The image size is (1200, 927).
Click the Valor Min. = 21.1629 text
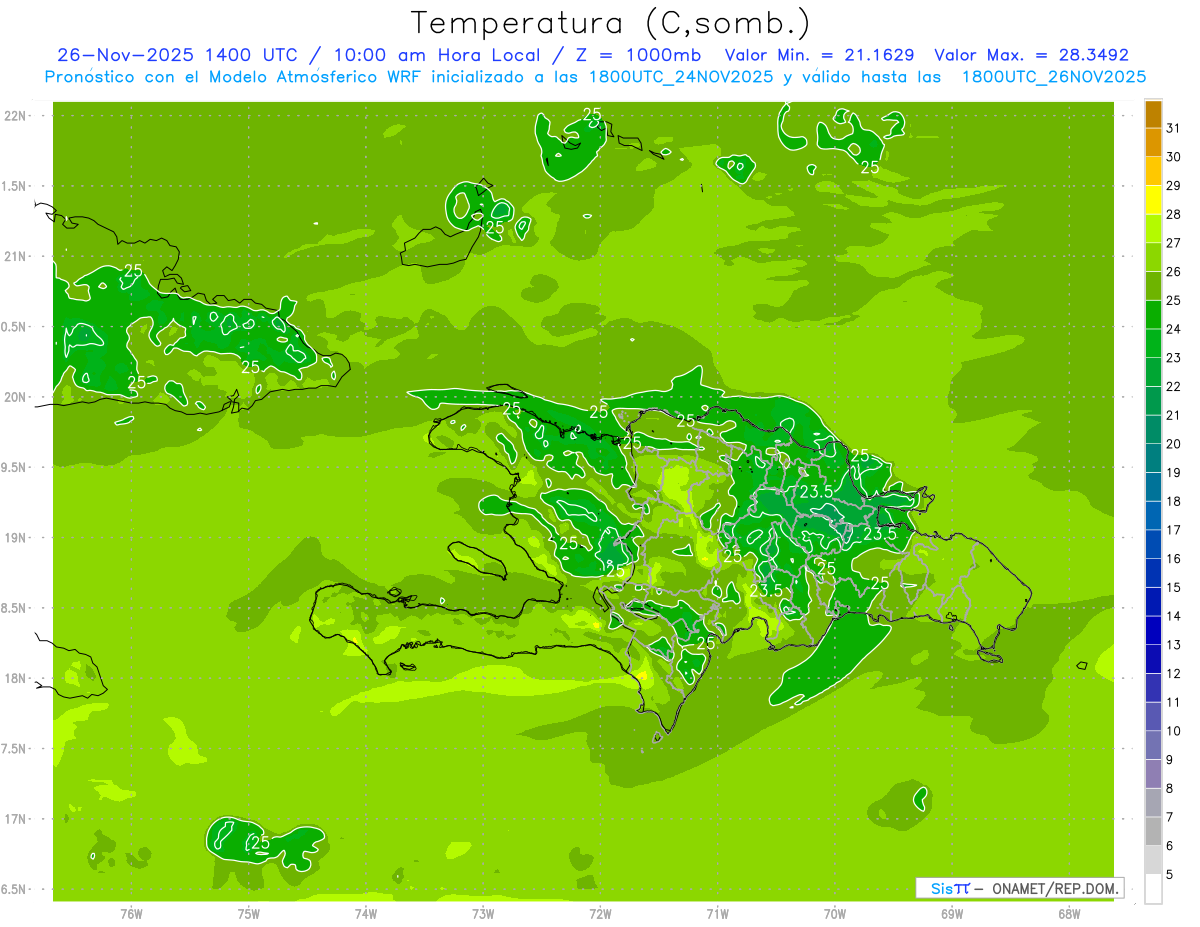pos(819,55)
